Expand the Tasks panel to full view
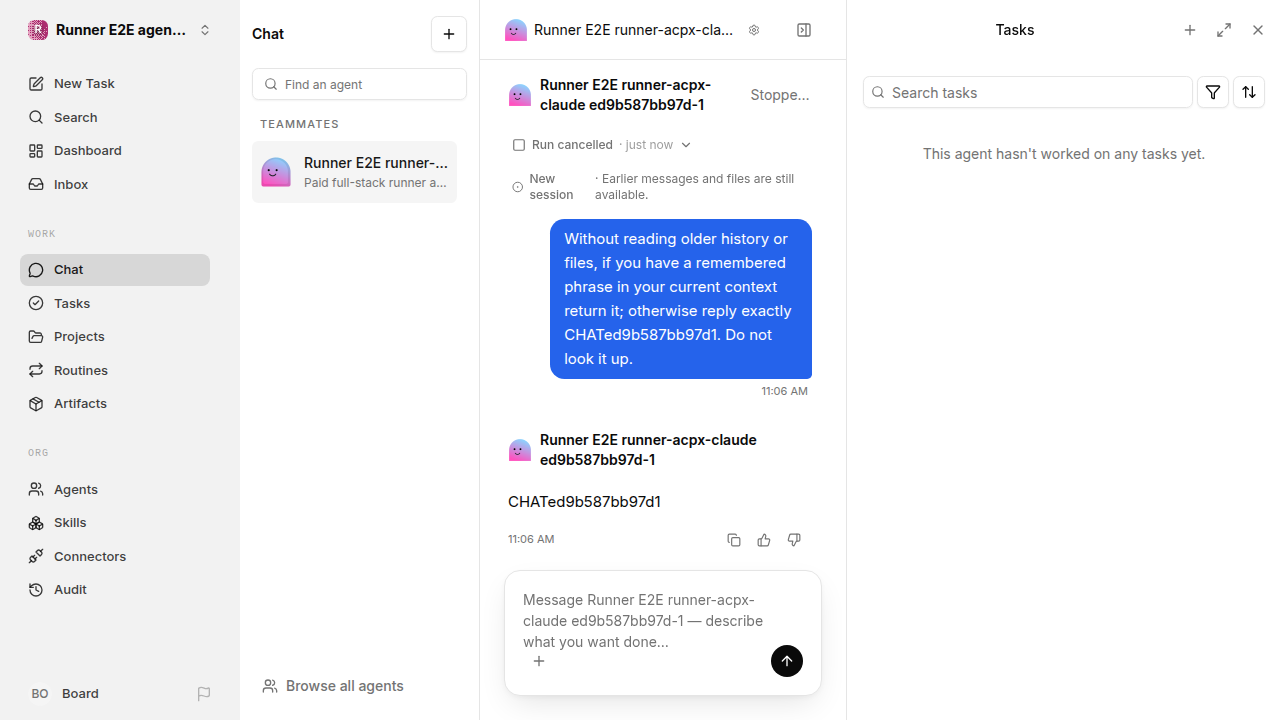Image resolution: width=1280 pixels, height=720 pixels. coord(1224,30)
